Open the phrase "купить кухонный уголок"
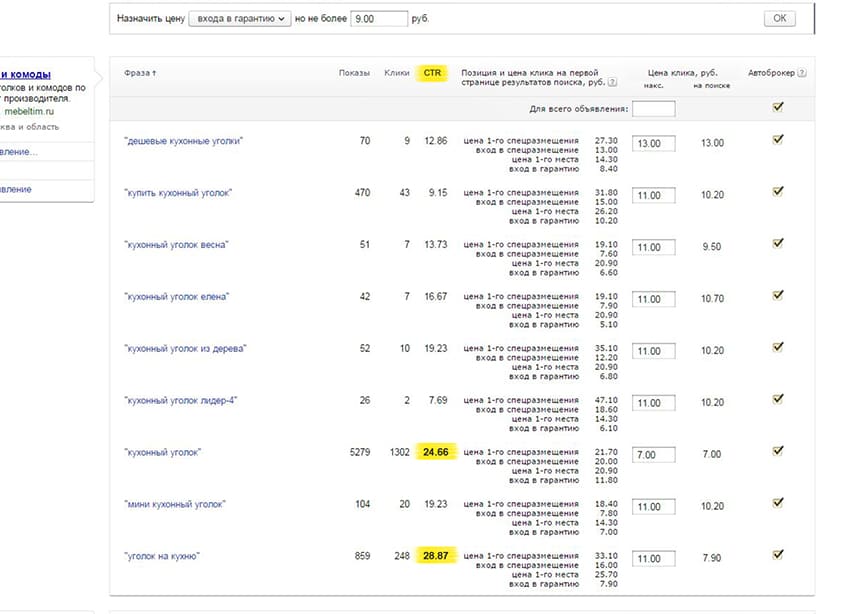Viewport: 850px width, 614px height. coord(178,193)
